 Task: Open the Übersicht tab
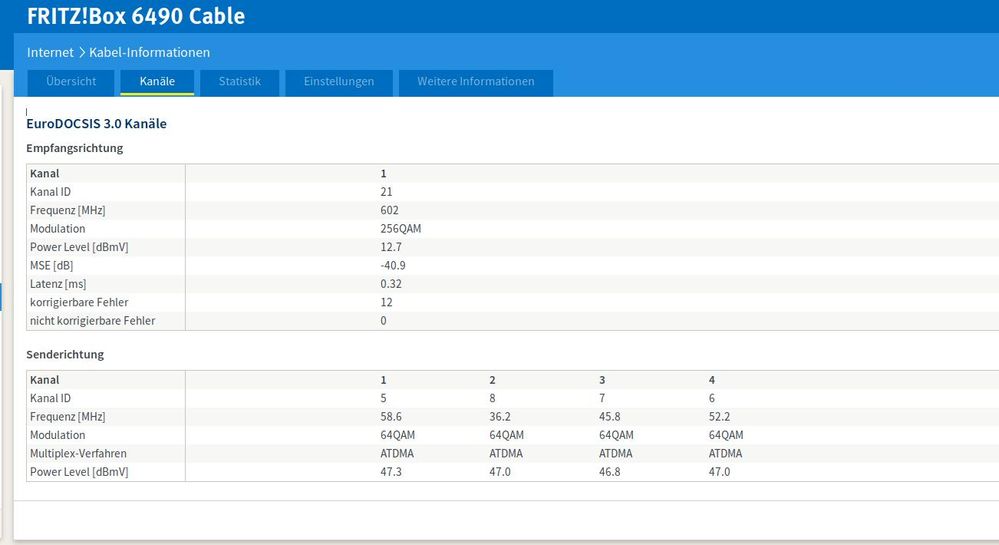click(71, 82)
